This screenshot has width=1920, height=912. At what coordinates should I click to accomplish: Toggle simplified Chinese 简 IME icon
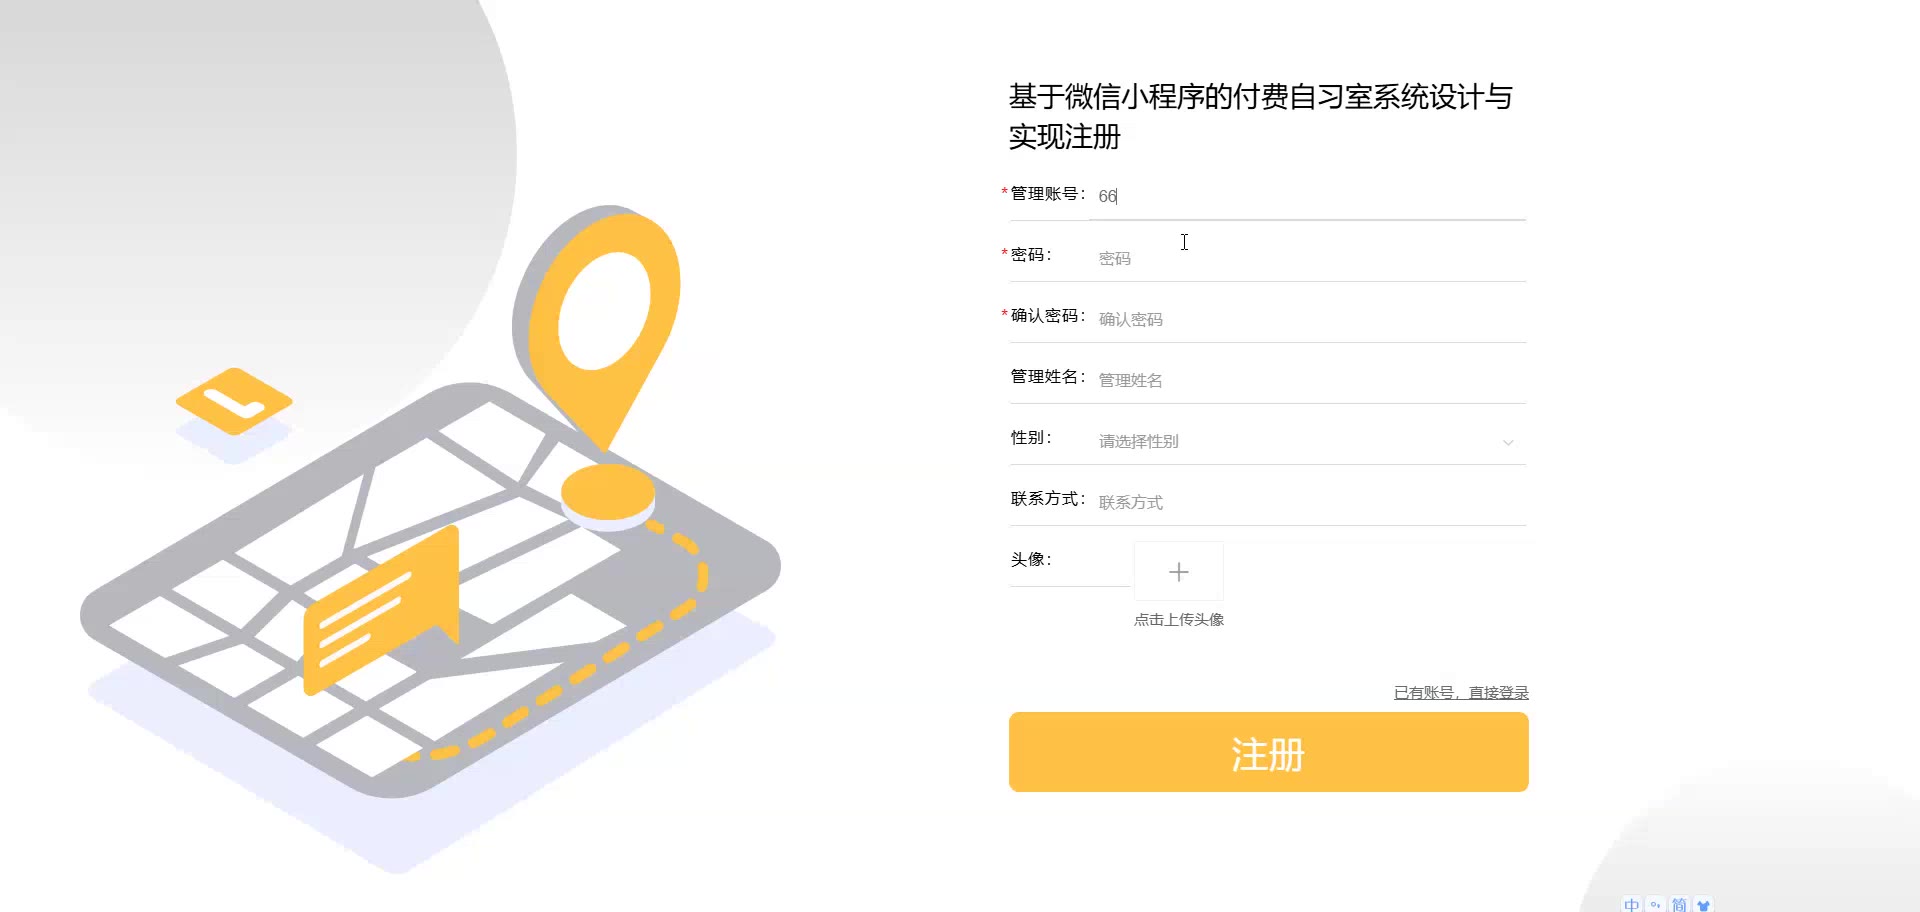click(1679, 904)
